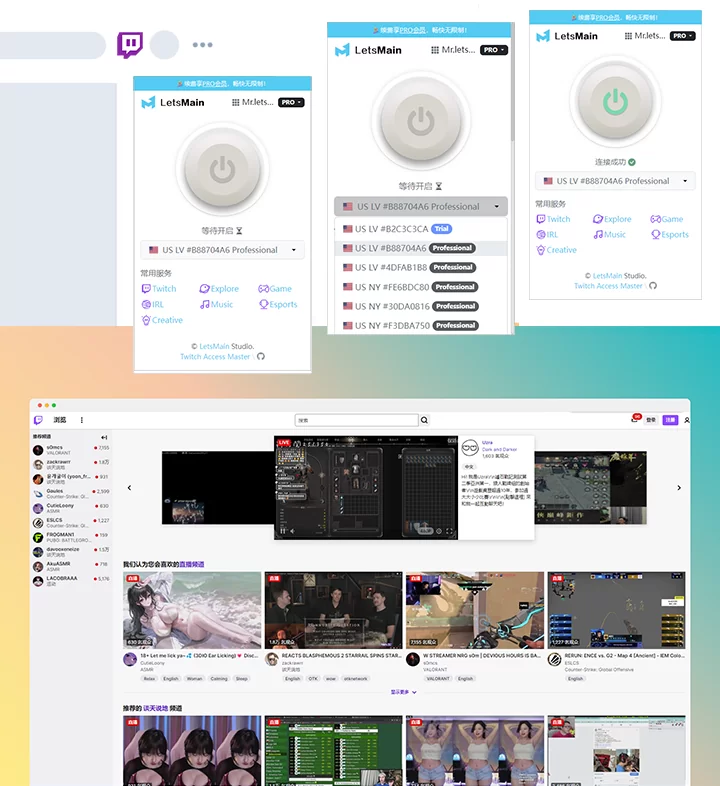Click the GitHub icon at bottom of left popup
The height and width of the screenshot is (786, 720).
(261, 356)
